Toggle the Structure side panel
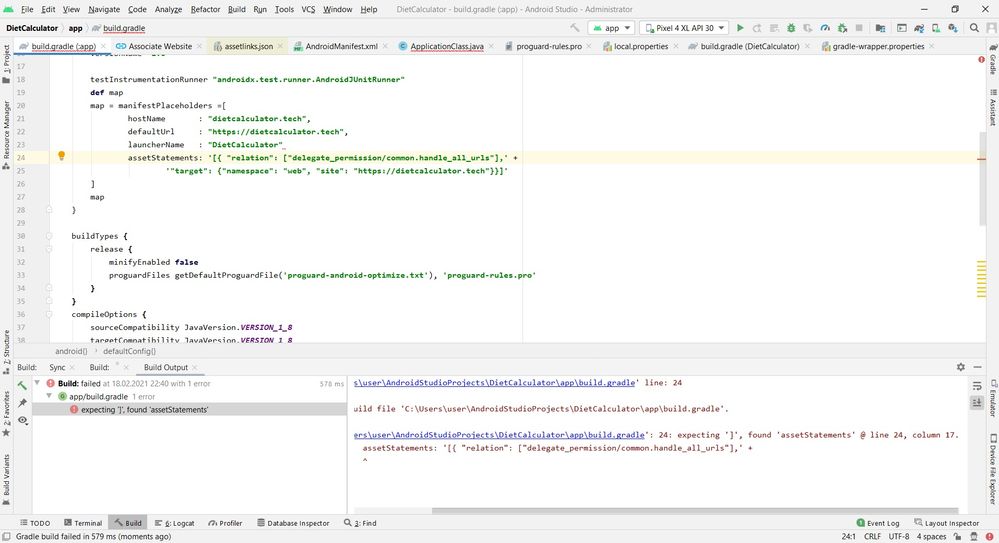999x543 pixels. pos(6,352)
